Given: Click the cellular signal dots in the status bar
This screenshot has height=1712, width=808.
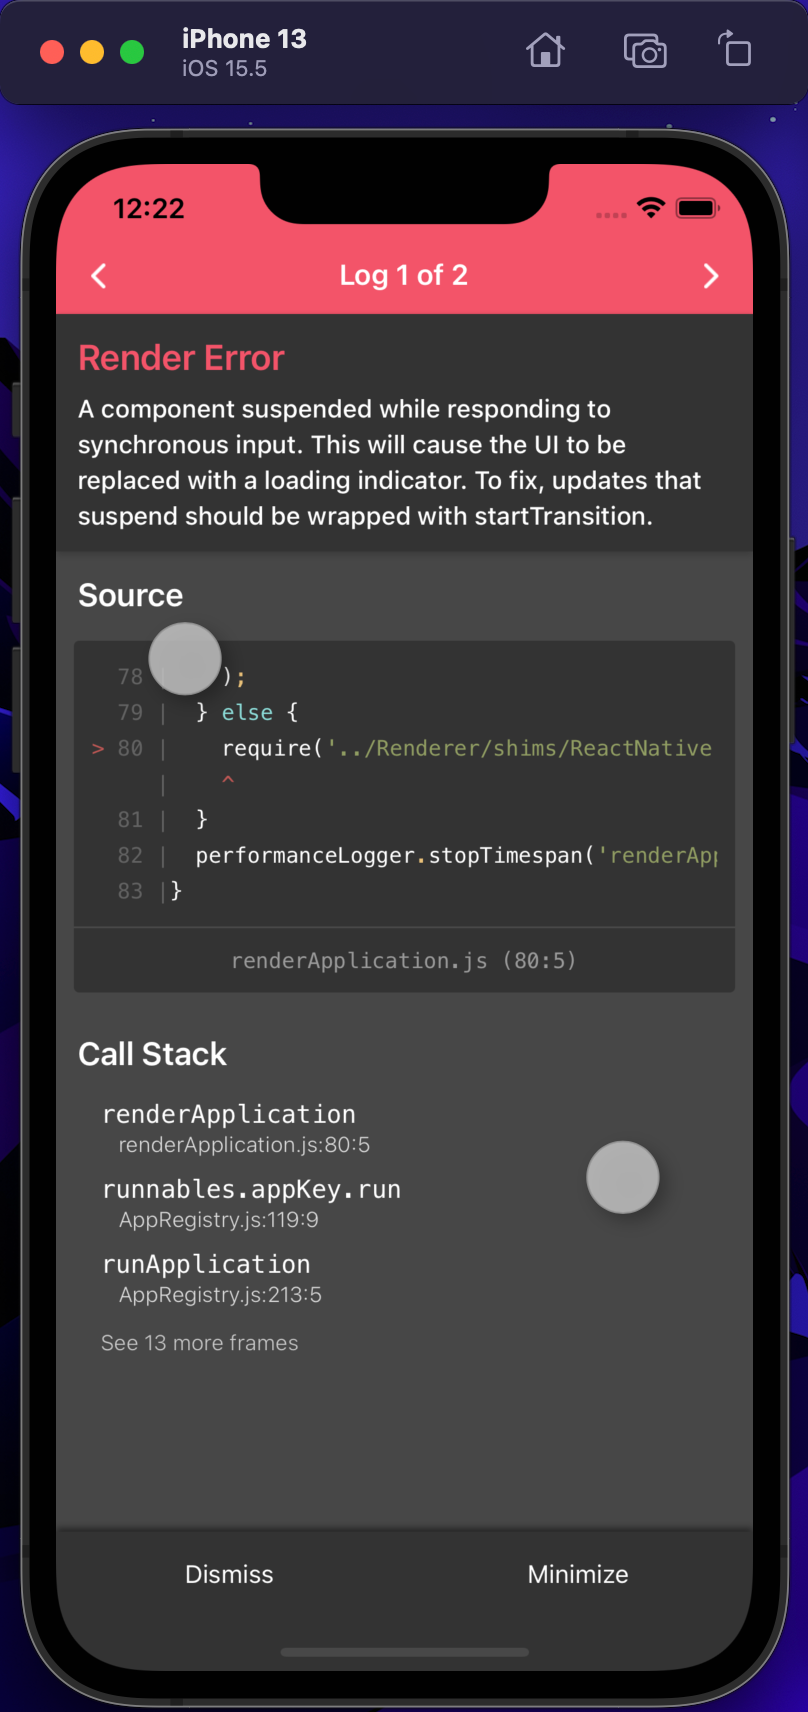Looking at the screenshot, I should click(611, 213).
